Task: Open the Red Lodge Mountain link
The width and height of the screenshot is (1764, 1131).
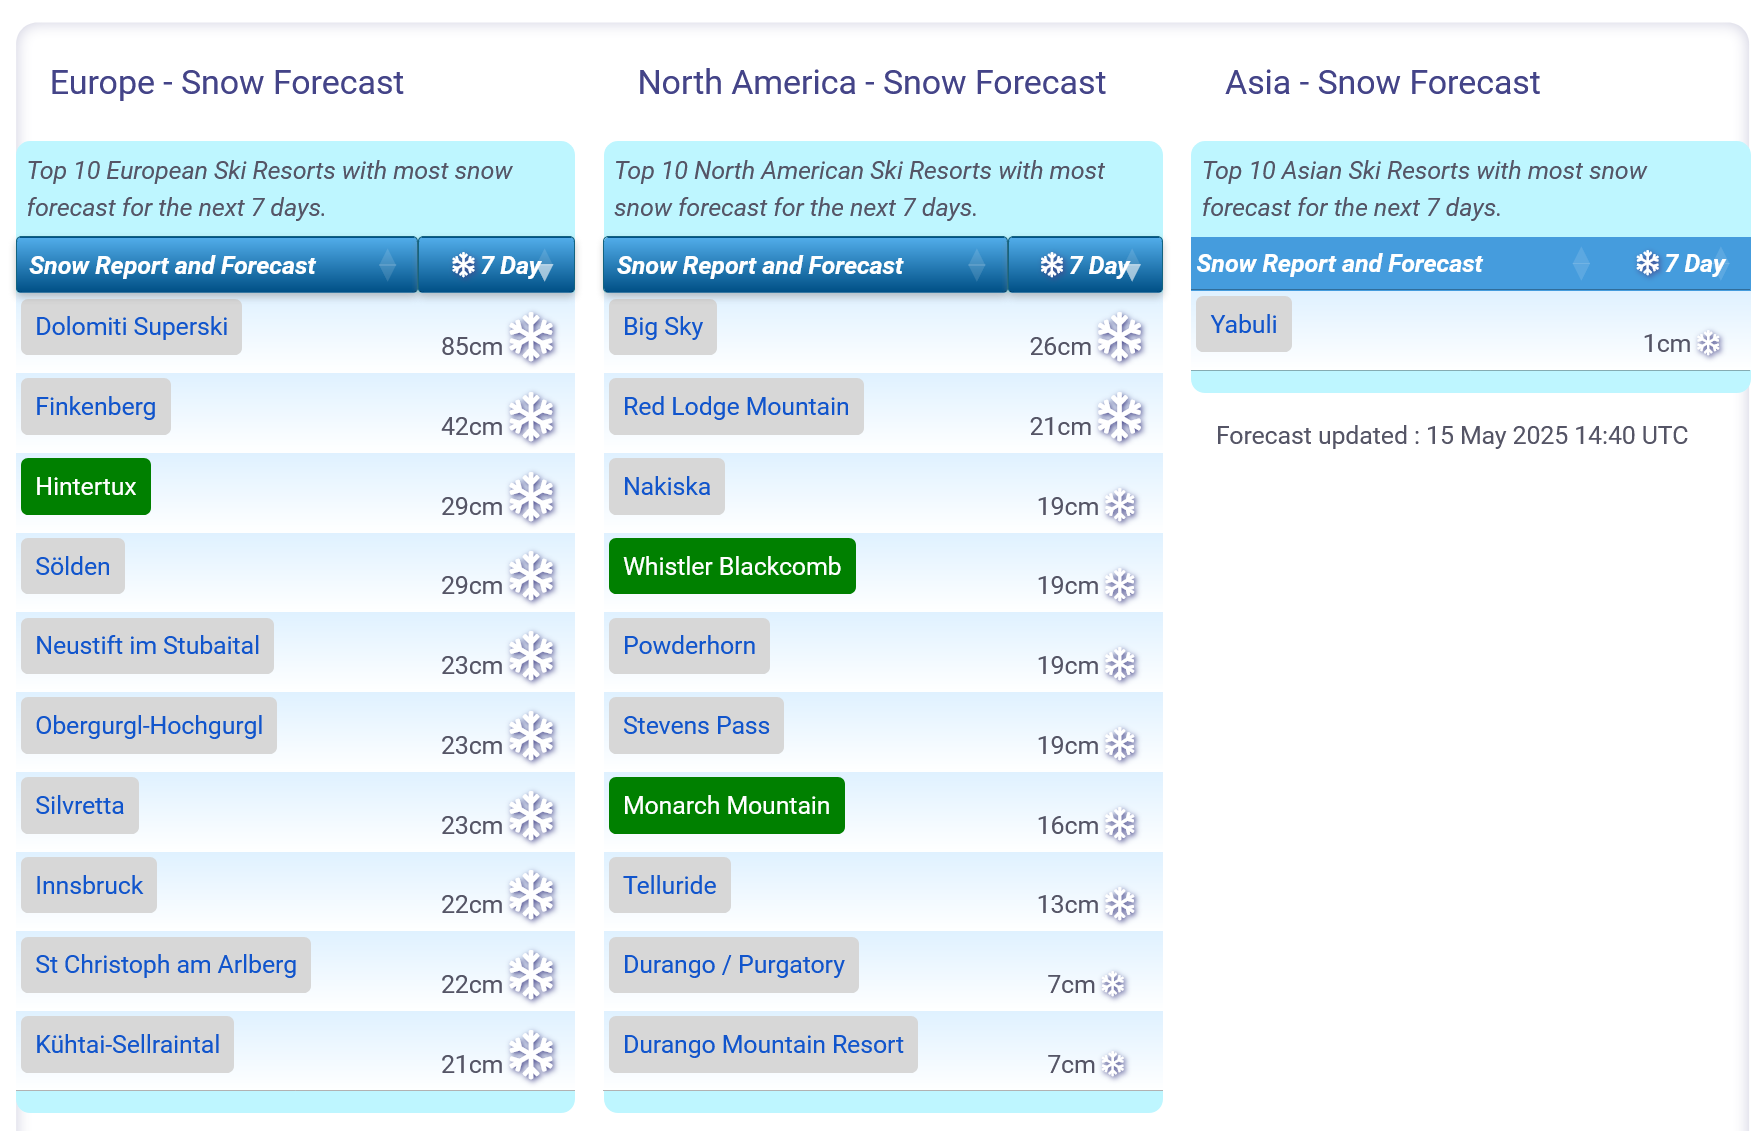Action: 735,407
